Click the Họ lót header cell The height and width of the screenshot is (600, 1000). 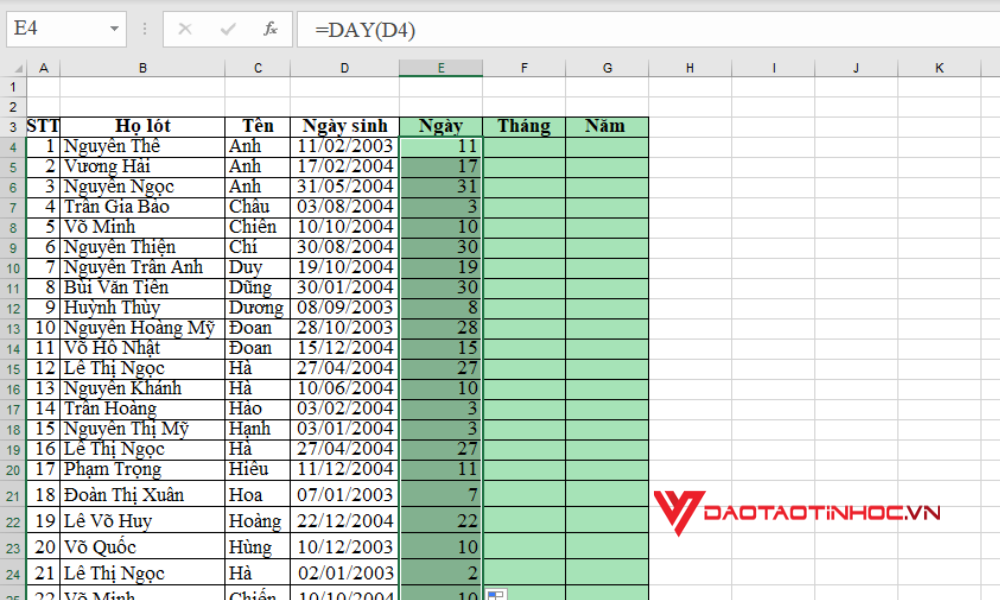click(142, 126)
